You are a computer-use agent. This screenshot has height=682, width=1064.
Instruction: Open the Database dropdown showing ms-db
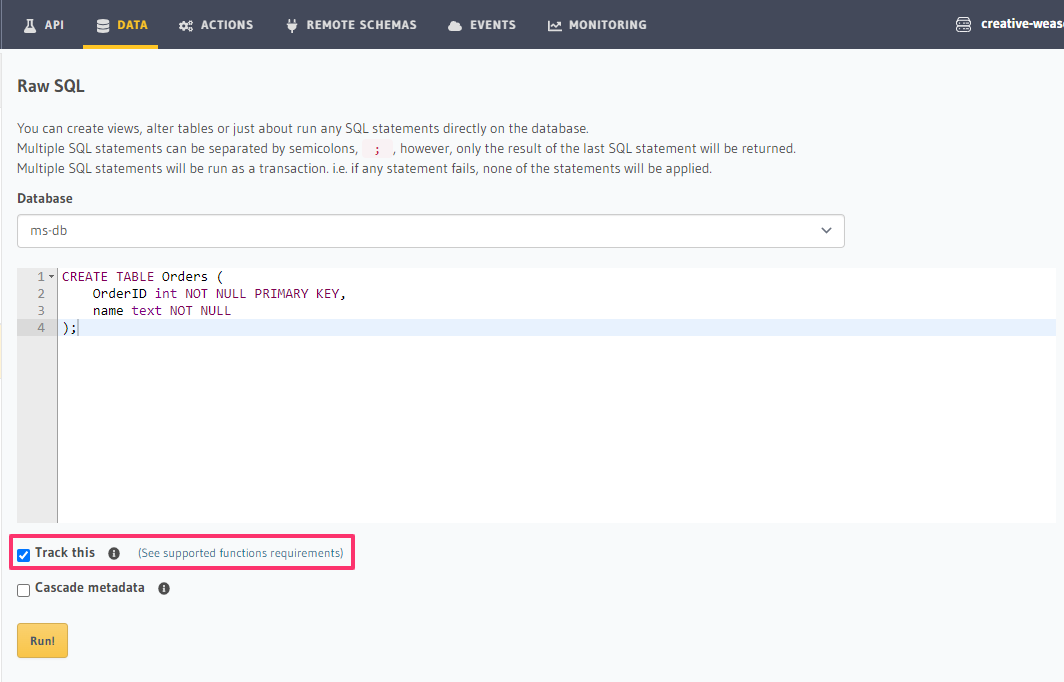click(430, 230)
